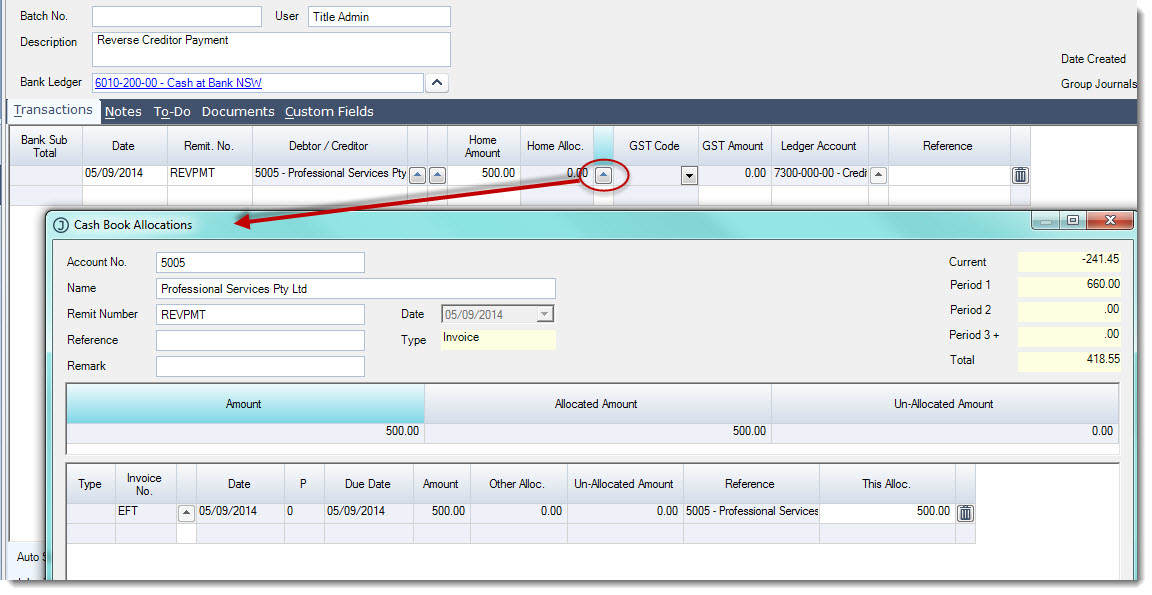
Task: Open the GST Code dropdown
Action: point(688,176)
